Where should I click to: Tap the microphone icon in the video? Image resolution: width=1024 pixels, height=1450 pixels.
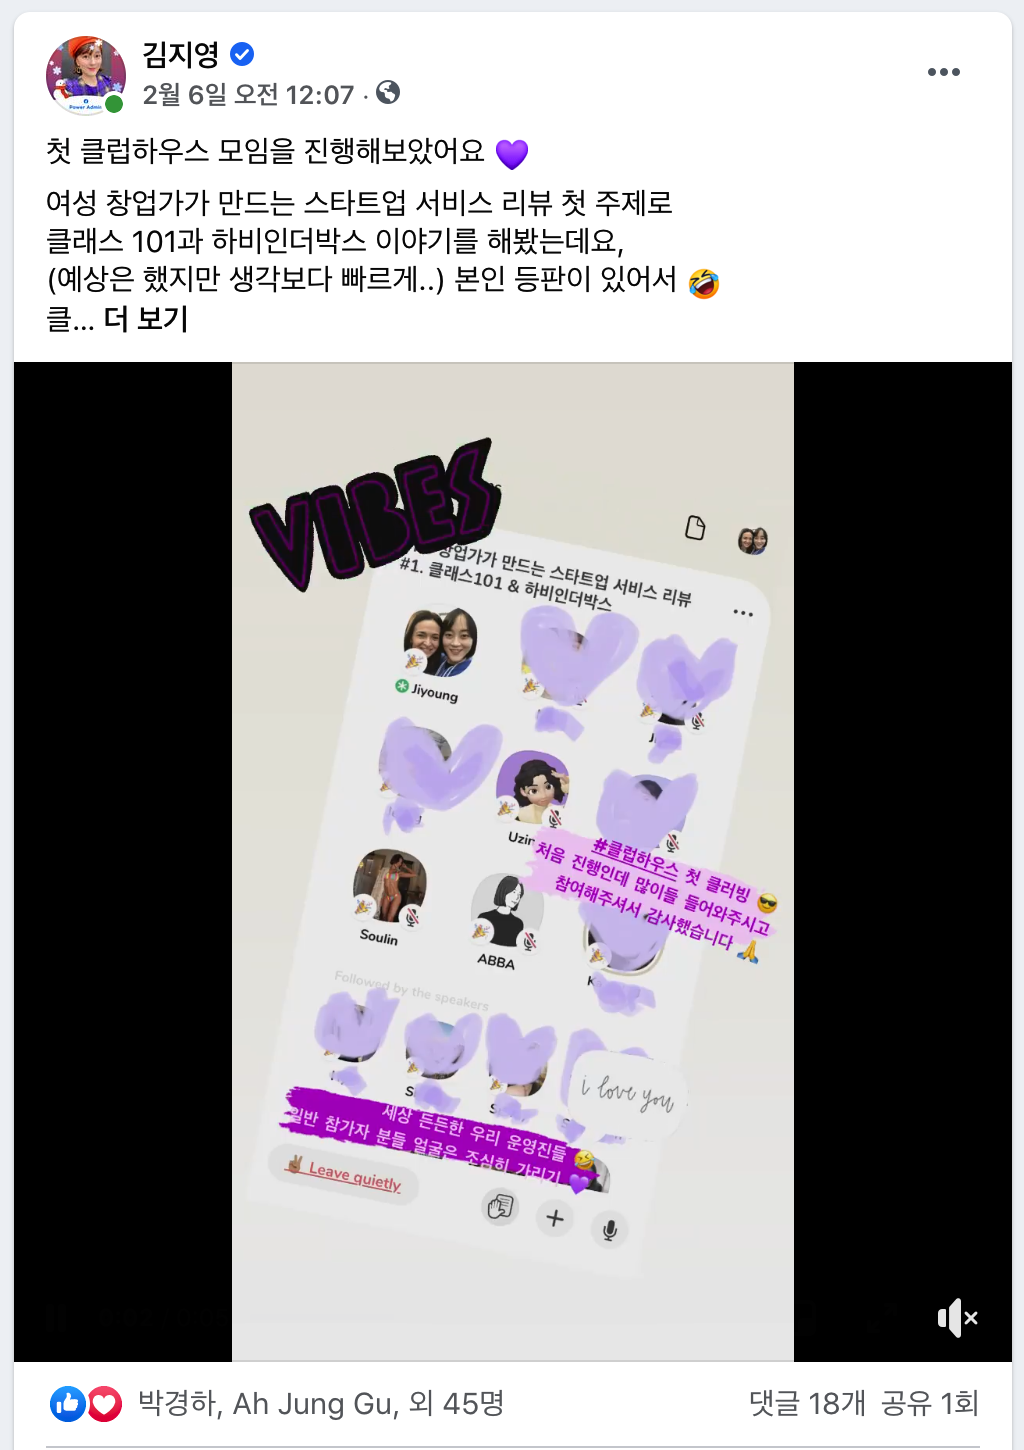[x=609, y=1229]
